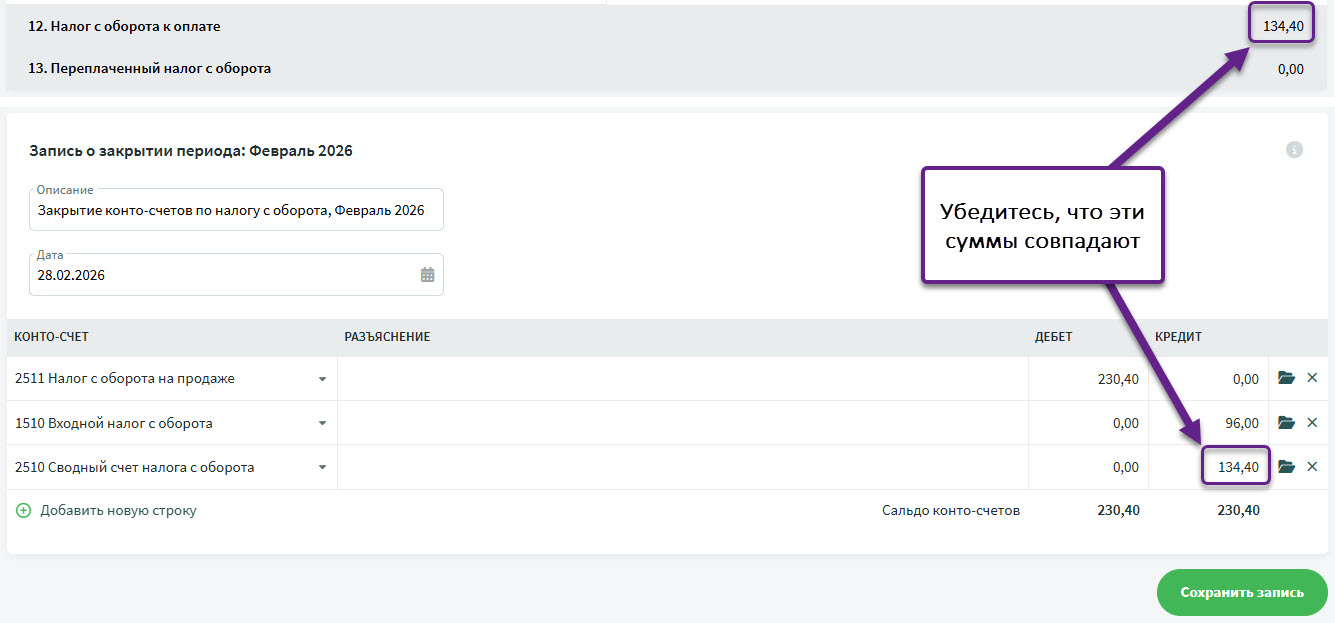Open account dropdown for 2510 row
1335x623 pixels.
tap(322, 467)
